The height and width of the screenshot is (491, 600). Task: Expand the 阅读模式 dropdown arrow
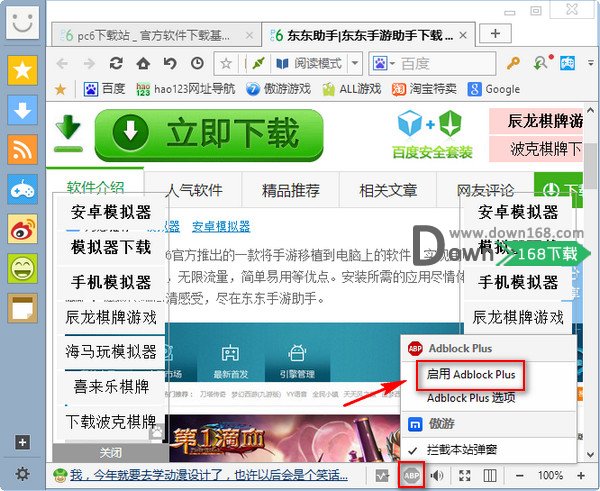(x=355, y=64)
